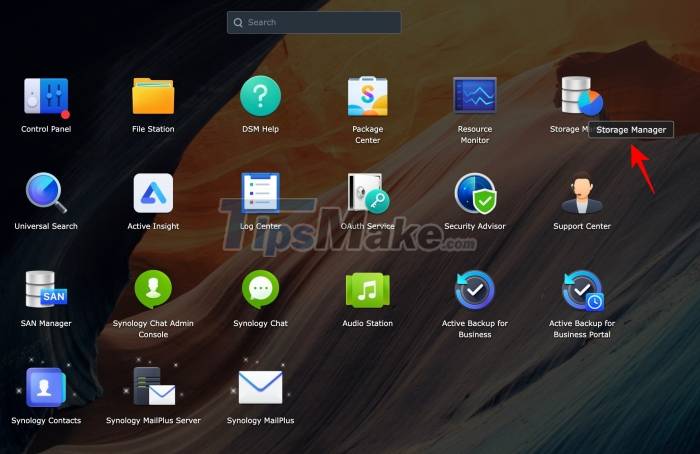Launch File Station folder icon
The width and height of the screenshot is (700, 454).
(x=153, y=96)
